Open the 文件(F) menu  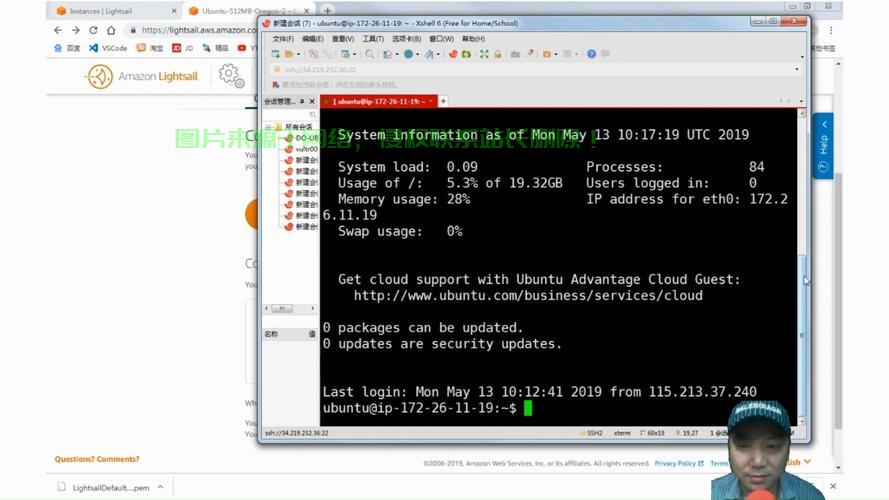(283, 39)
